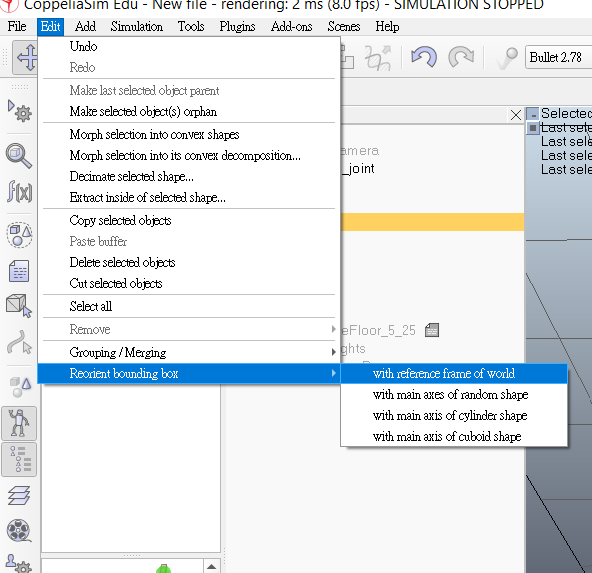Select the object move arrows tool
Image resolution: width=592 pixels, height=573 pixels.
26,58
